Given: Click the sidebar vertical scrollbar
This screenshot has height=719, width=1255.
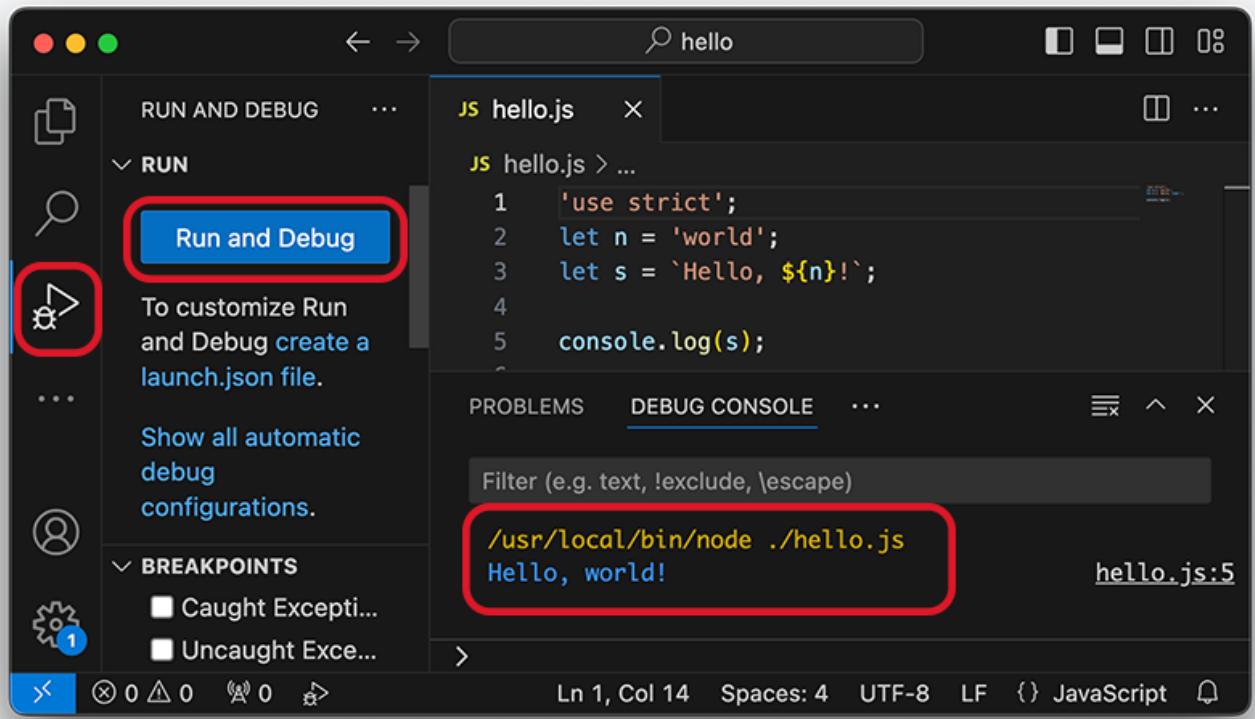Looking at the screenshot, I should click(x=418, y=260).
